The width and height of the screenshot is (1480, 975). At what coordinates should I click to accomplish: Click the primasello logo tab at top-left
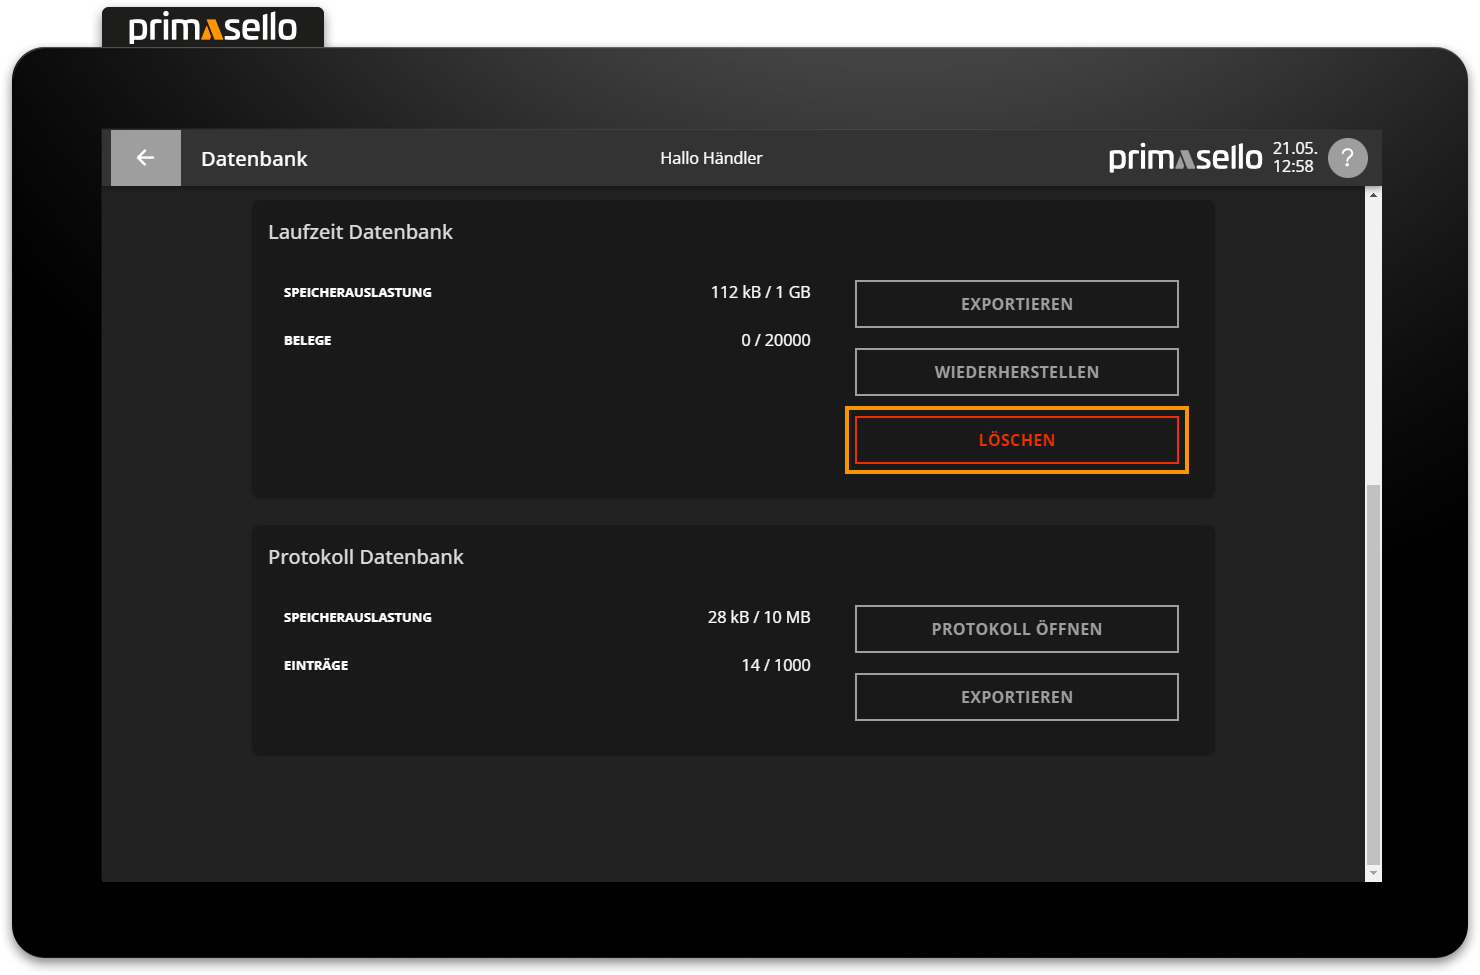click(212, 28)
